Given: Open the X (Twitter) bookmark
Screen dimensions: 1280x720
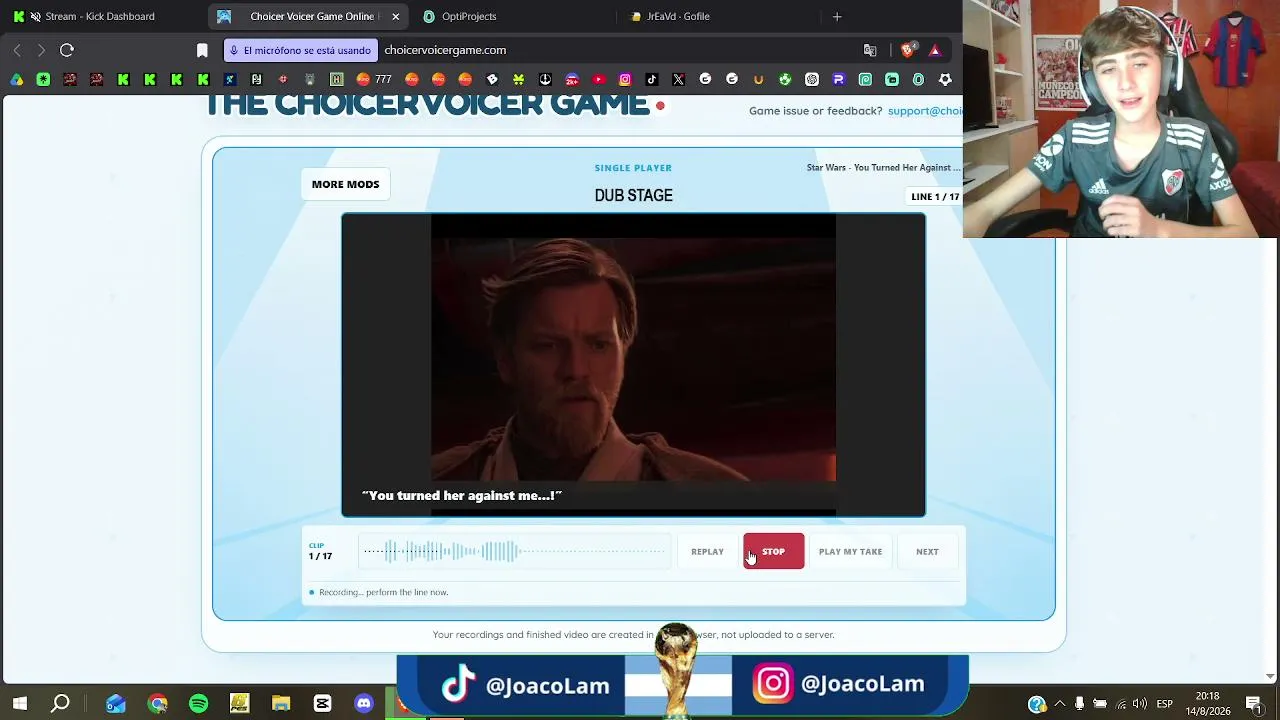Looking at the screenshot, I should [679, 79].
